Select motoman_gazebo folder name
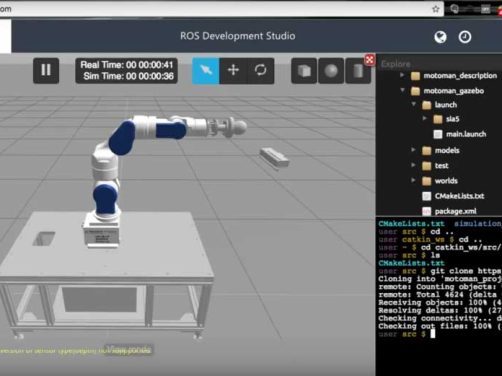 click(x=454, y=91)
